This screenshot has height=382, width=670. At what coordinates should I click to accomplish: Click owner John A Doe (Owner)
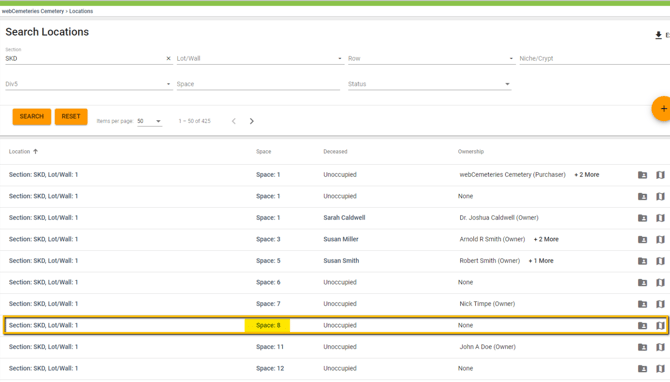coord(488,347)
